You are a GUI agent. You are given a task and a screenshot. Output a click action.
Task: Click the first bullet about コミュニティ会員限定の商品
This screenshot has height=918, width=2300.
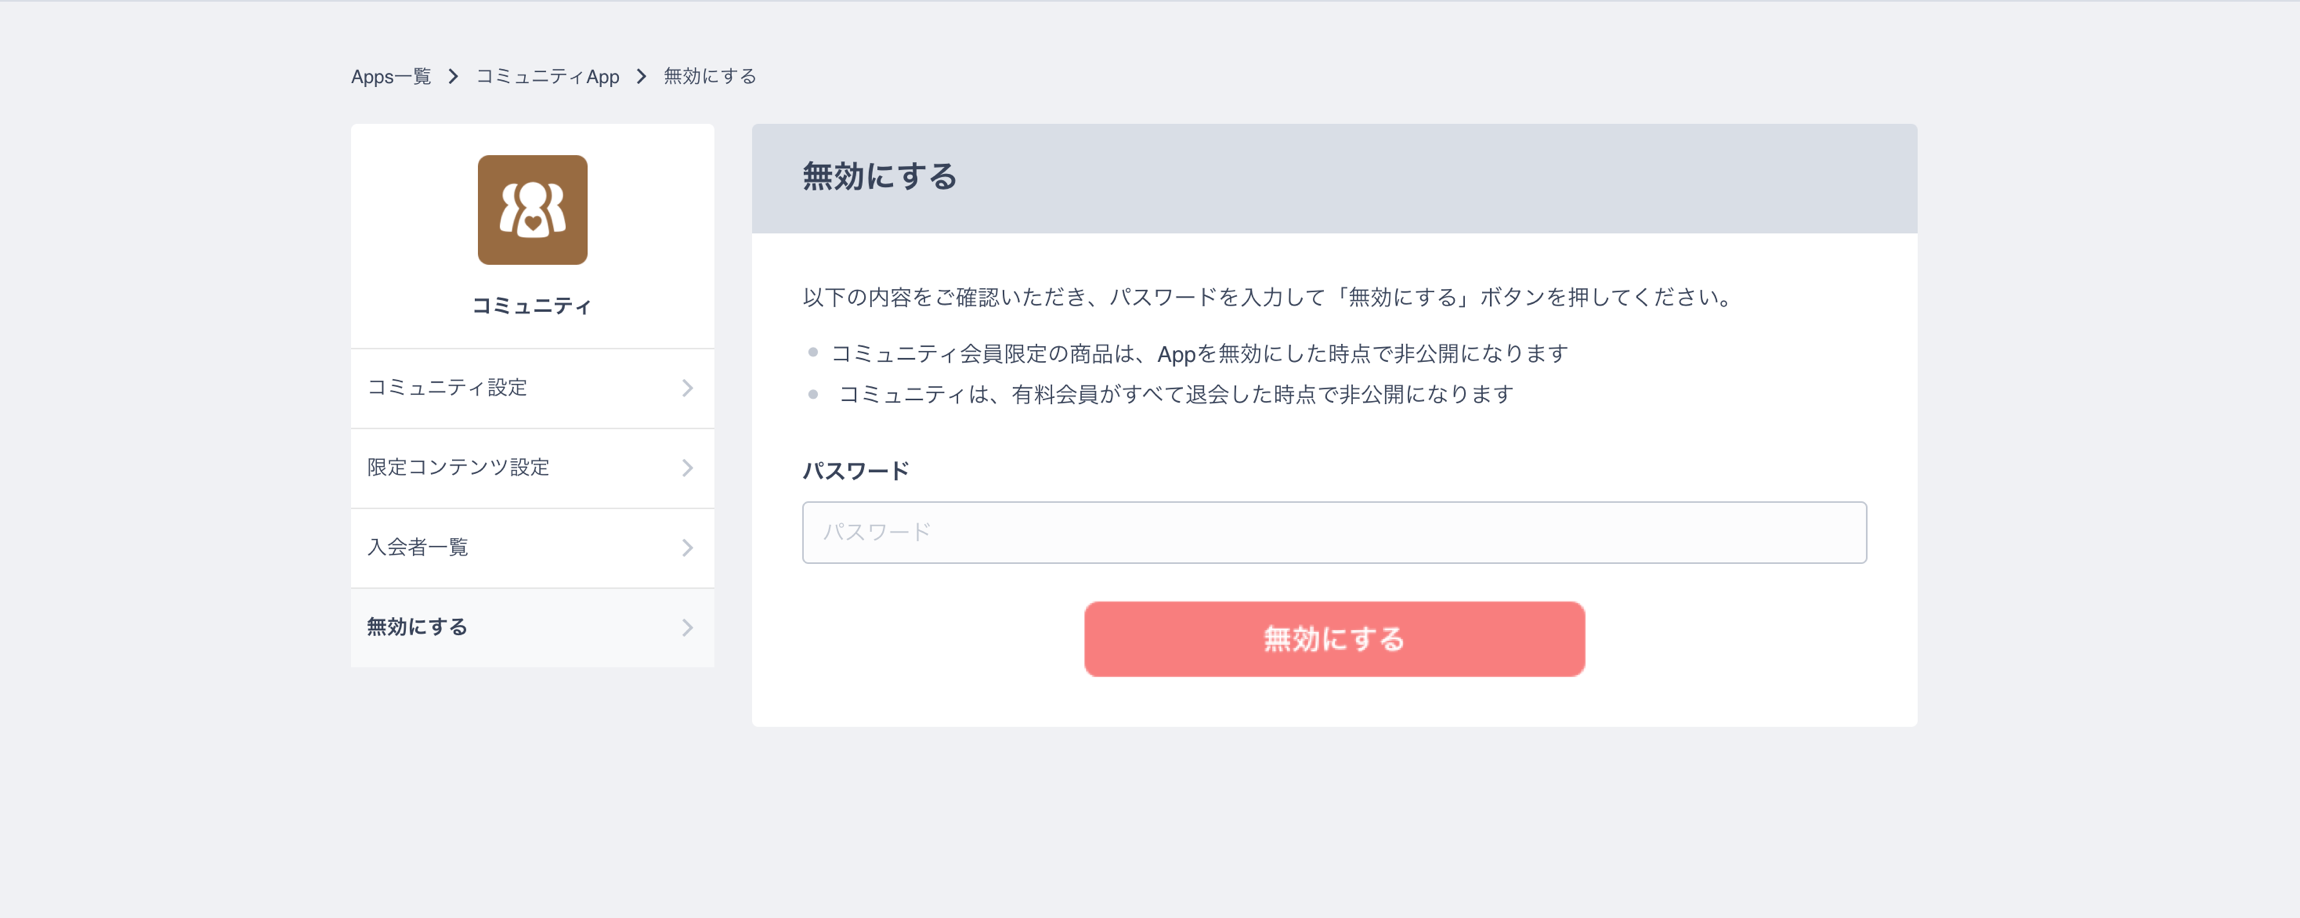pyautogui.click(x=1199, y=354)
